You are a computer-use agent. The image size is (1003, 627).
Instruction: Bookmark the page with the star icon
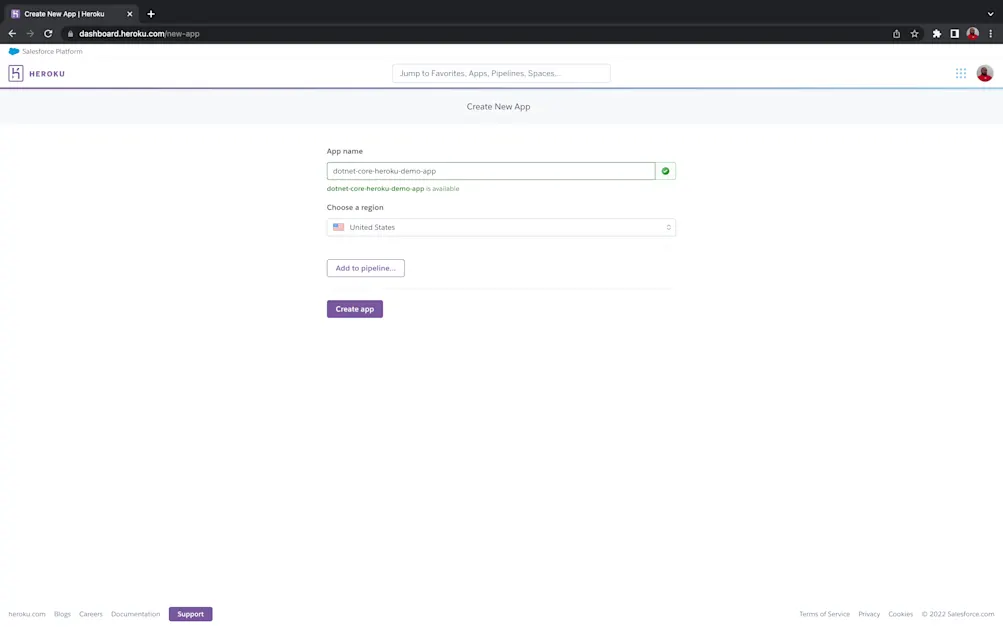click(914, 33)
